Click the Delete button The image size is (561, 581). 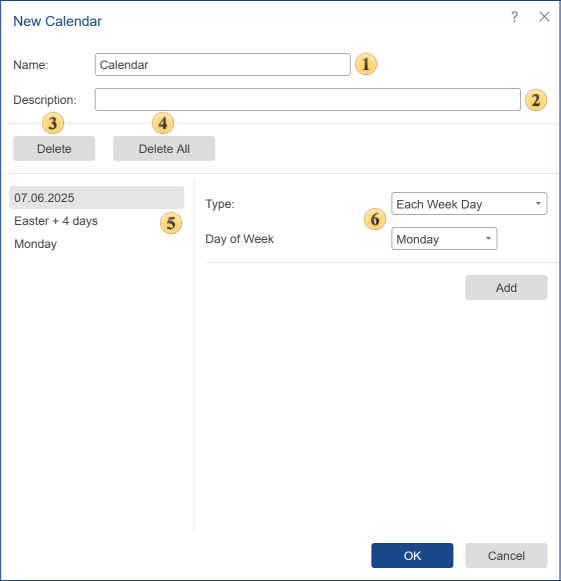(x=54, y=149)
